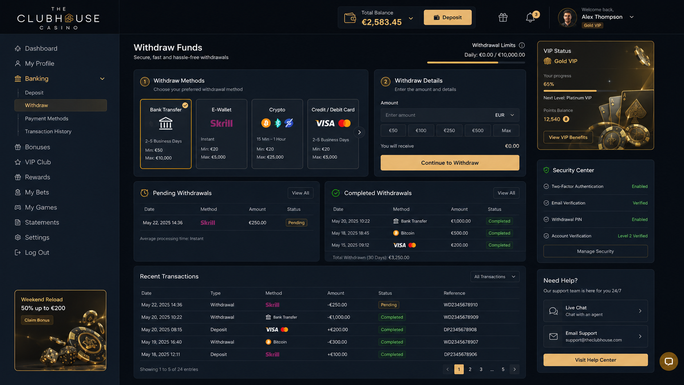Choose the €250 quick amount
This screenshot has width=684, height=385.
[449, 130]
